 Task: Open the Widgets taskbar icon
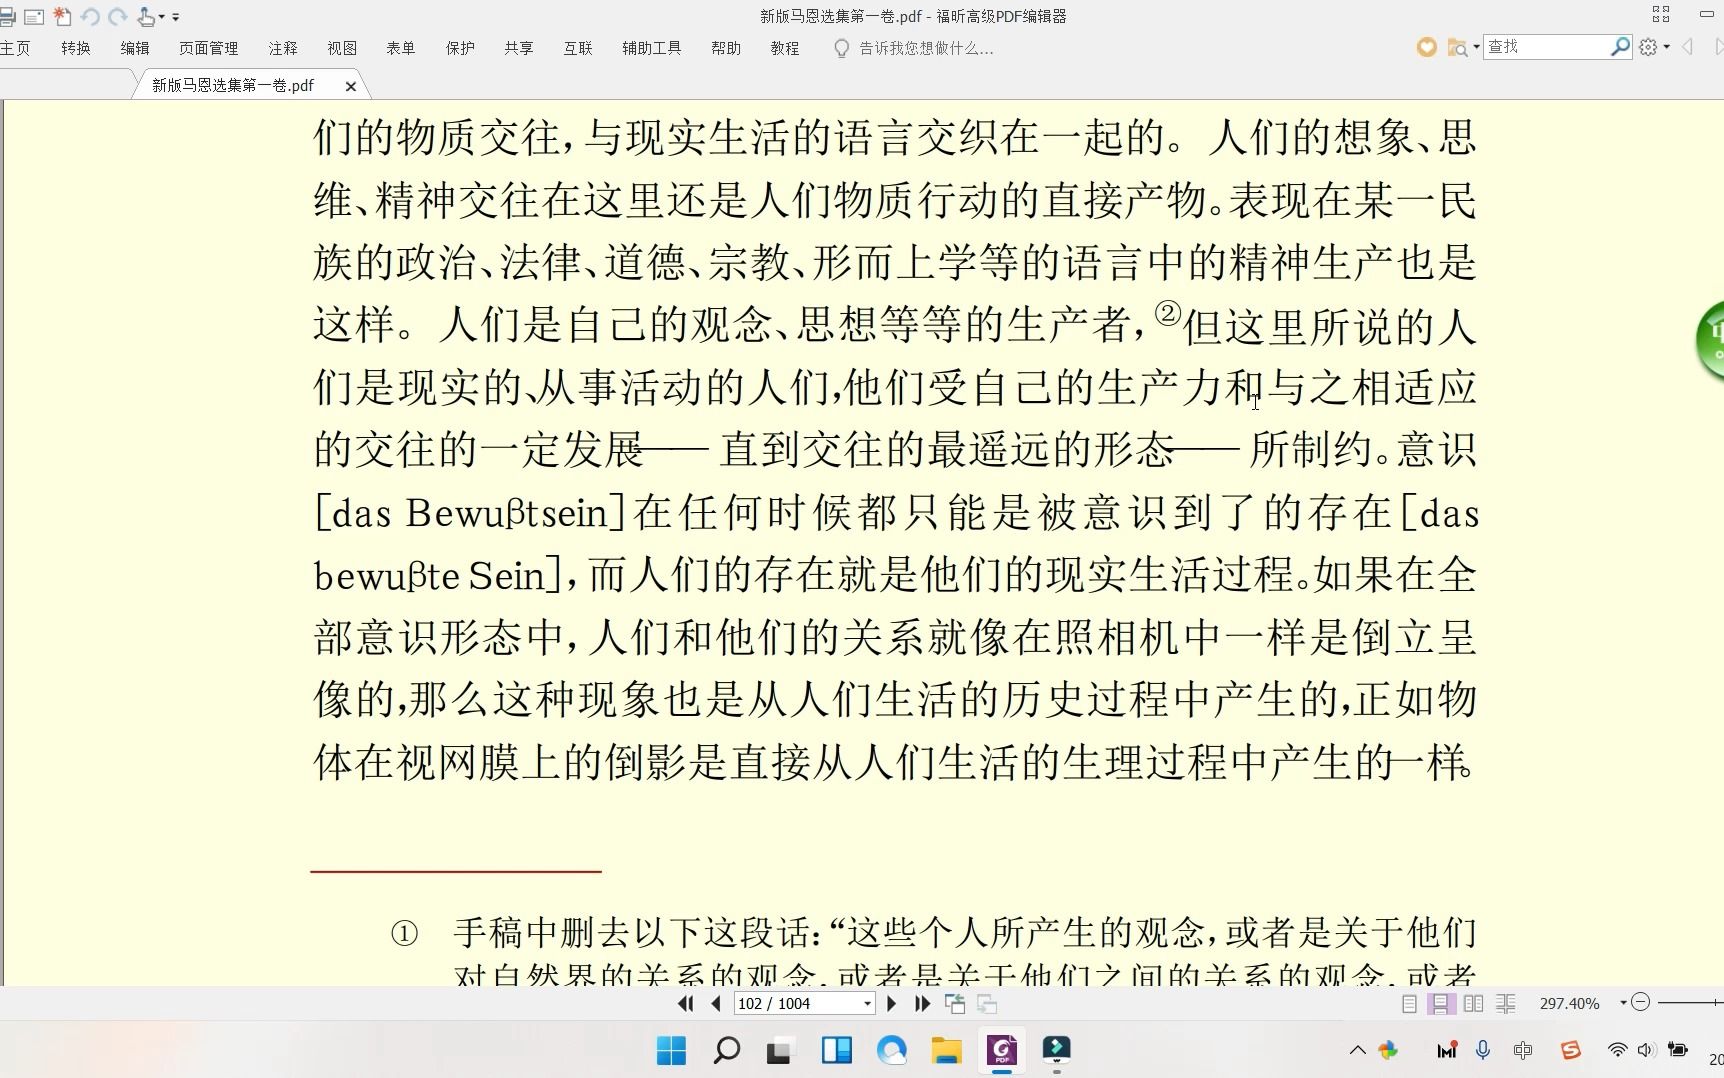(x=836, y=1050)
